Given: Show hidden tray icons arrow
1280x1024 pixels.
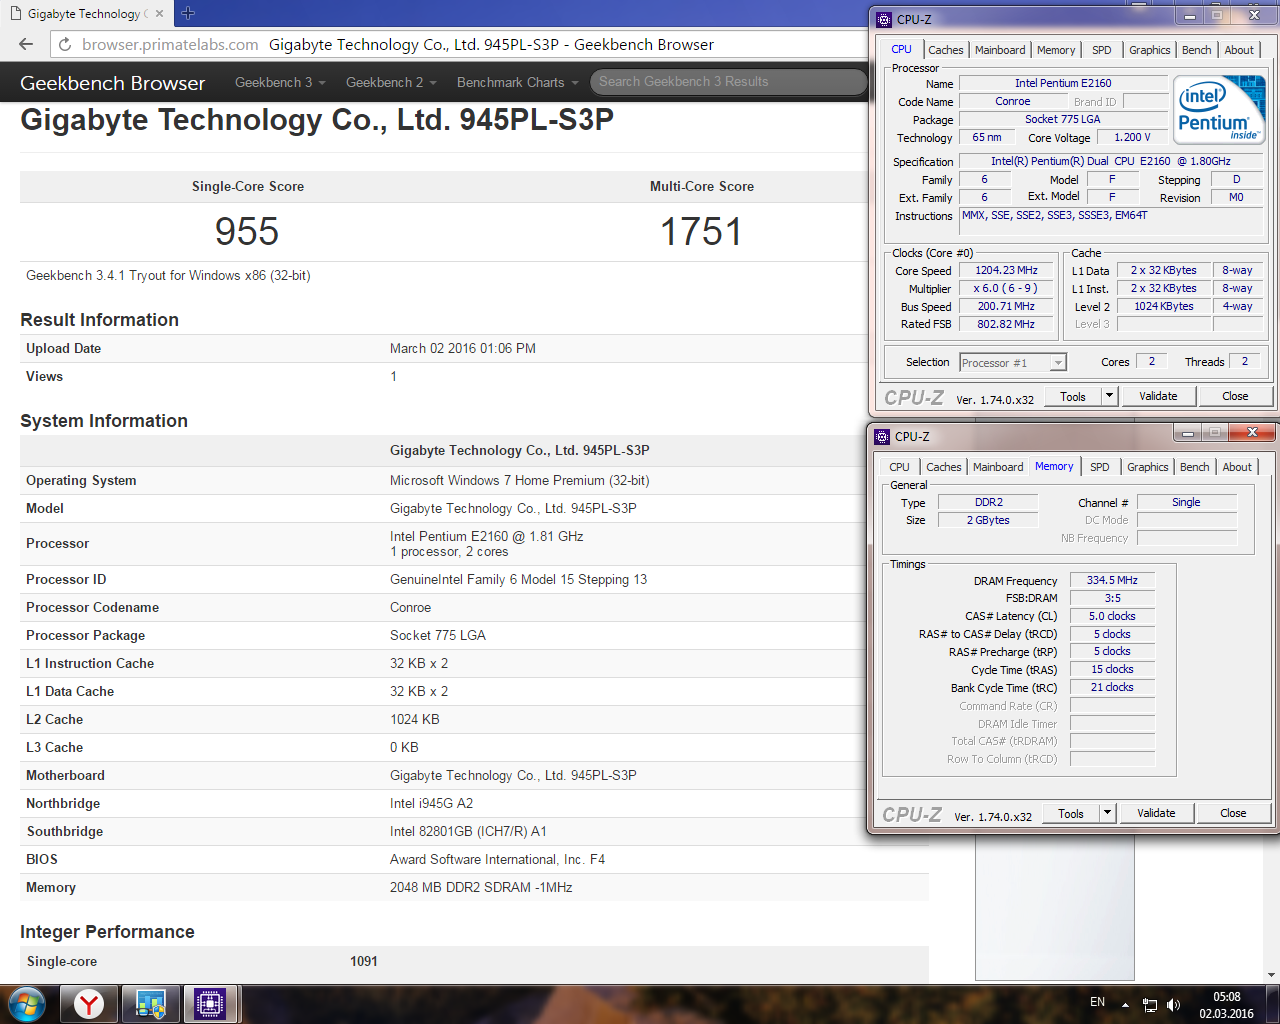Looking at the screenshot, I should click(x=1125, y=1004).
